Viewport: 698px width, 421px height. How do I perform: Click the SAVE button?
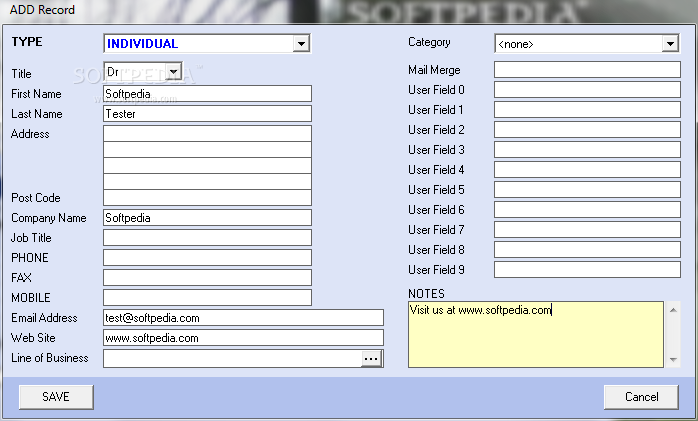coord(56,397)
